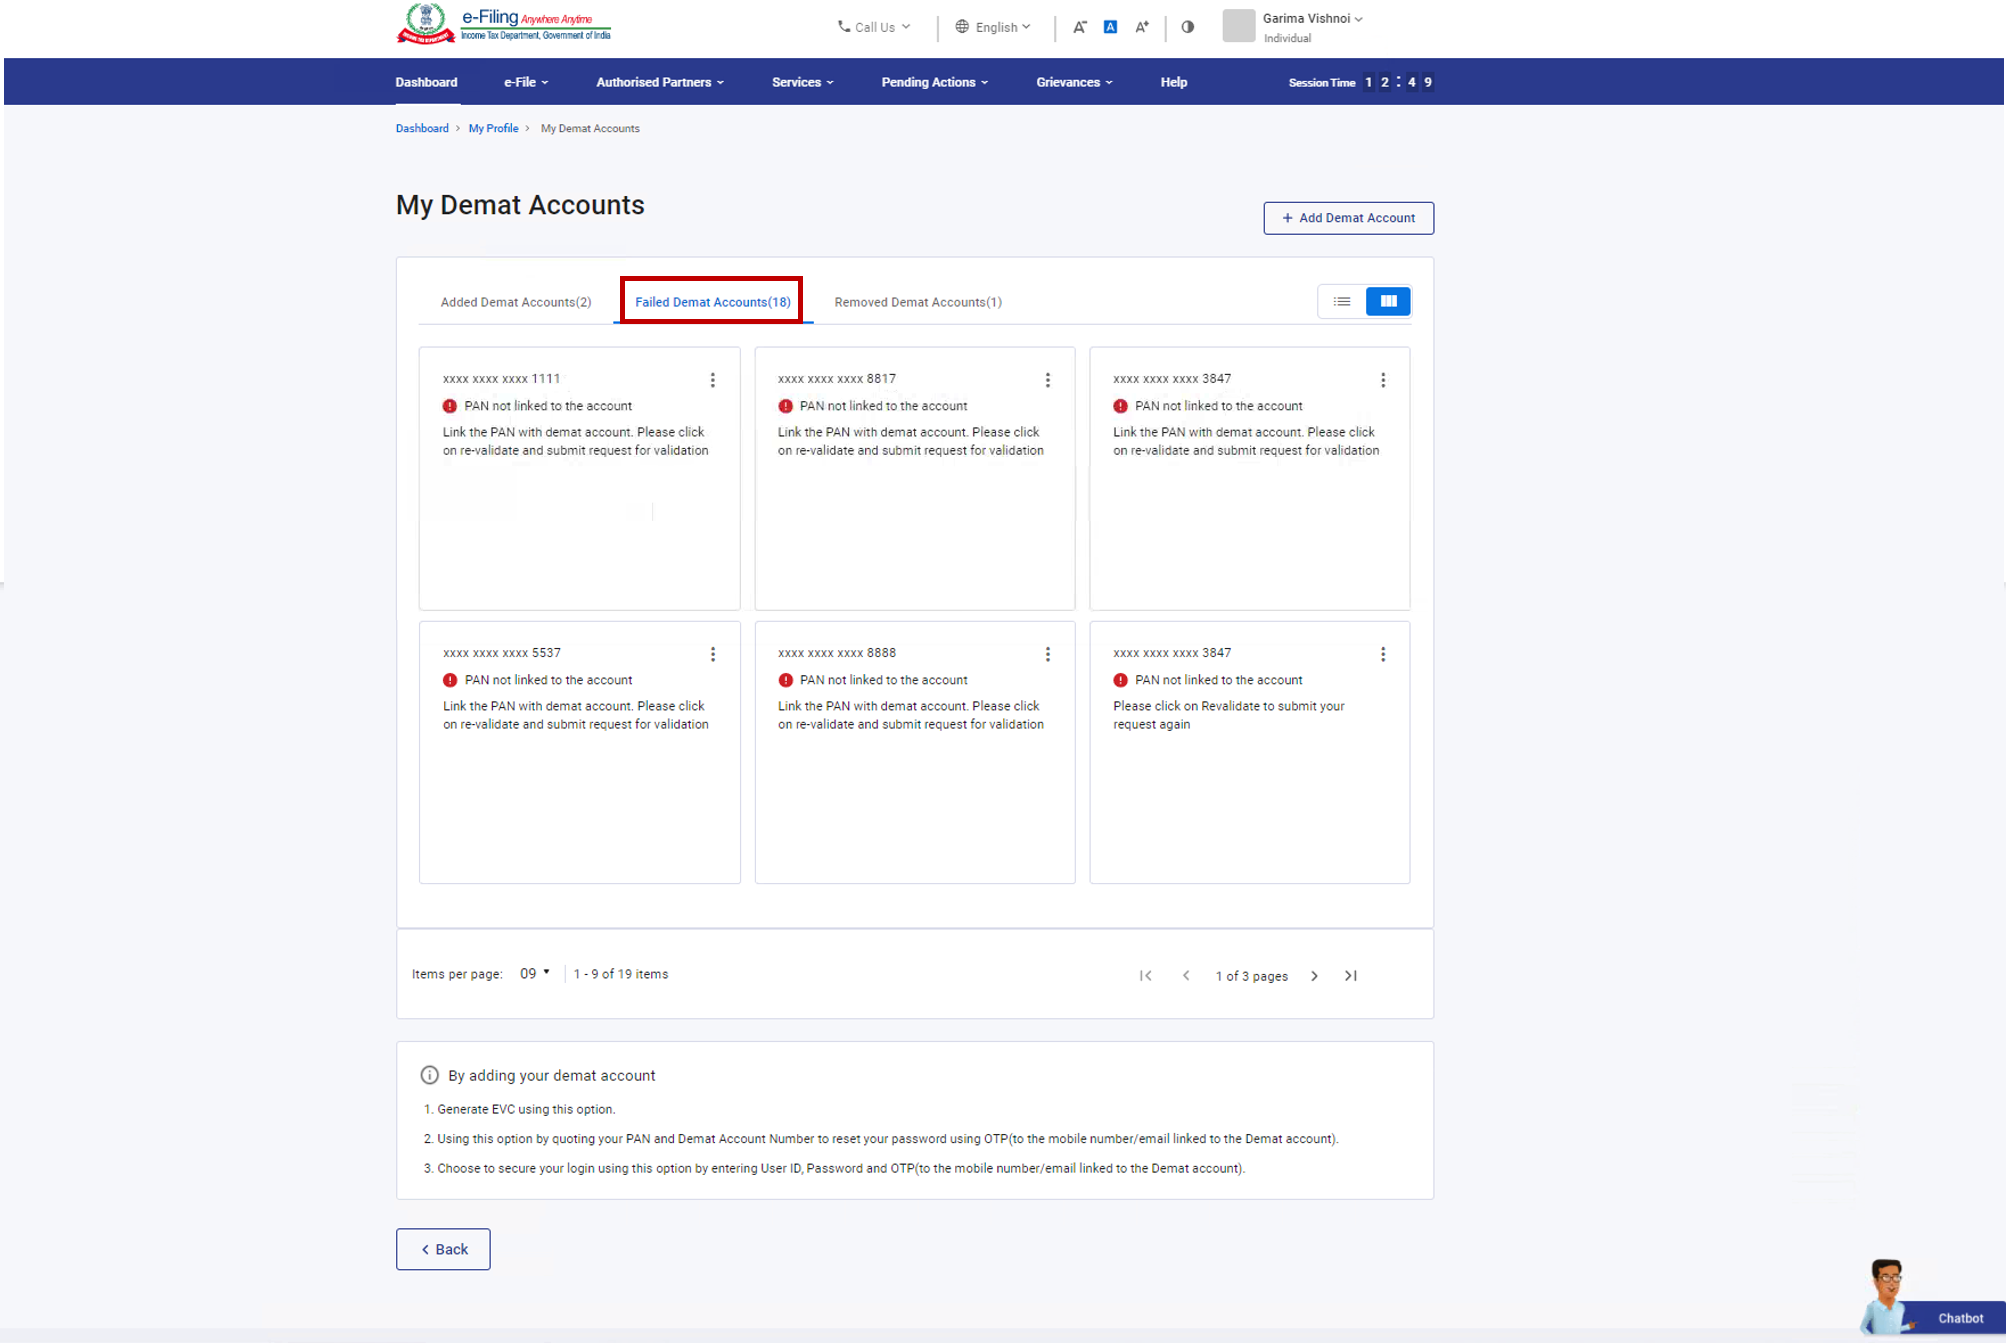The height and width of the screenshot is (1343, 2006).
Task: Expand the e-File dropdown menu
Action: point(526,82)
